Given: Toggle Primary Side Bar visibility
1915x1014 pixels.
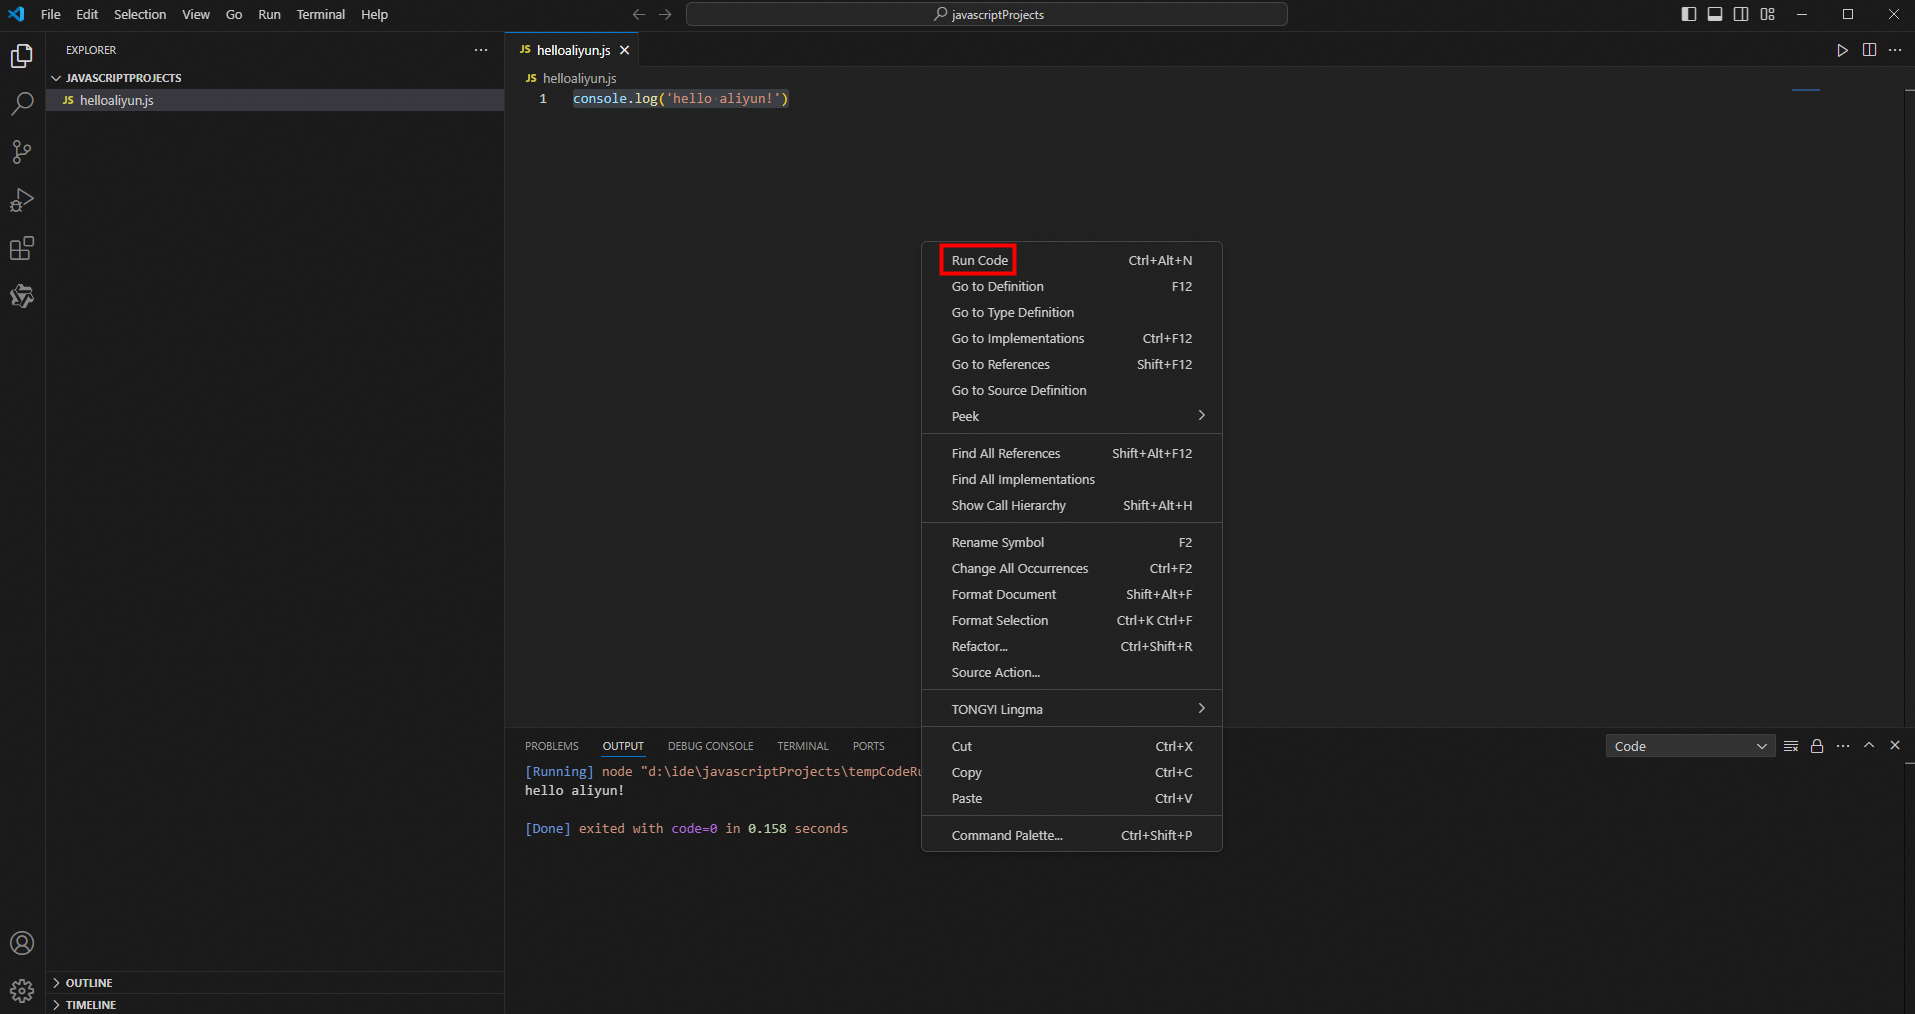Looking at the screenshot, I should pyautogui.click(x=1689, y=14).
